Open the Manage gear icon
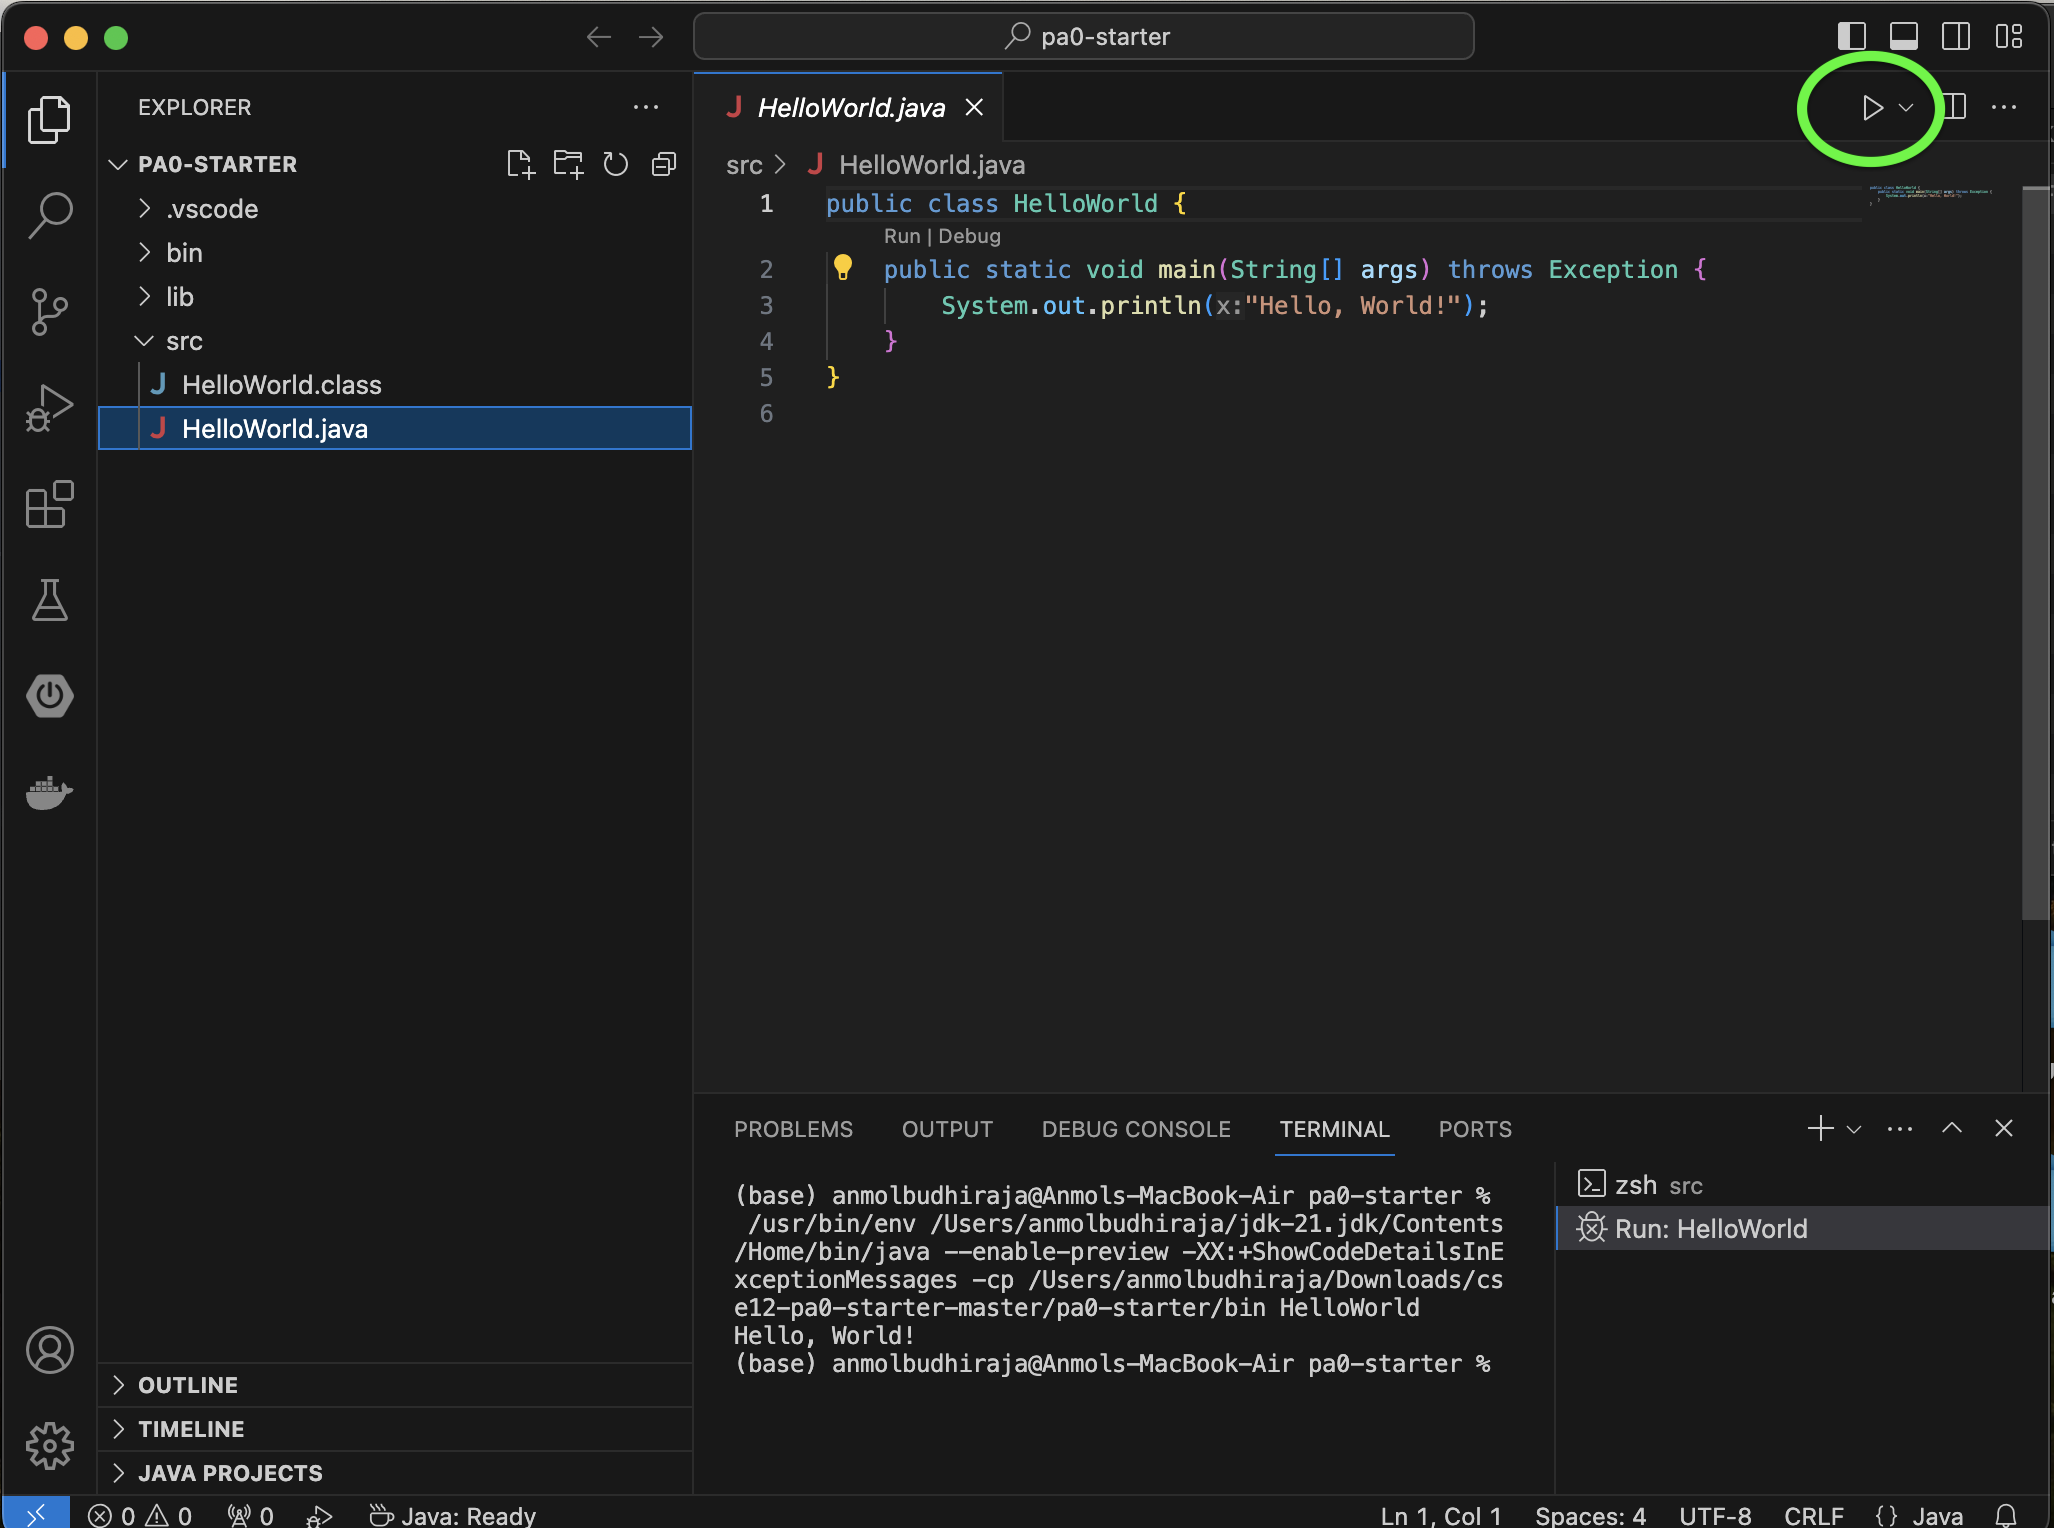This screenshot has width=2054, height=1528. click(x=49, y=1446)
